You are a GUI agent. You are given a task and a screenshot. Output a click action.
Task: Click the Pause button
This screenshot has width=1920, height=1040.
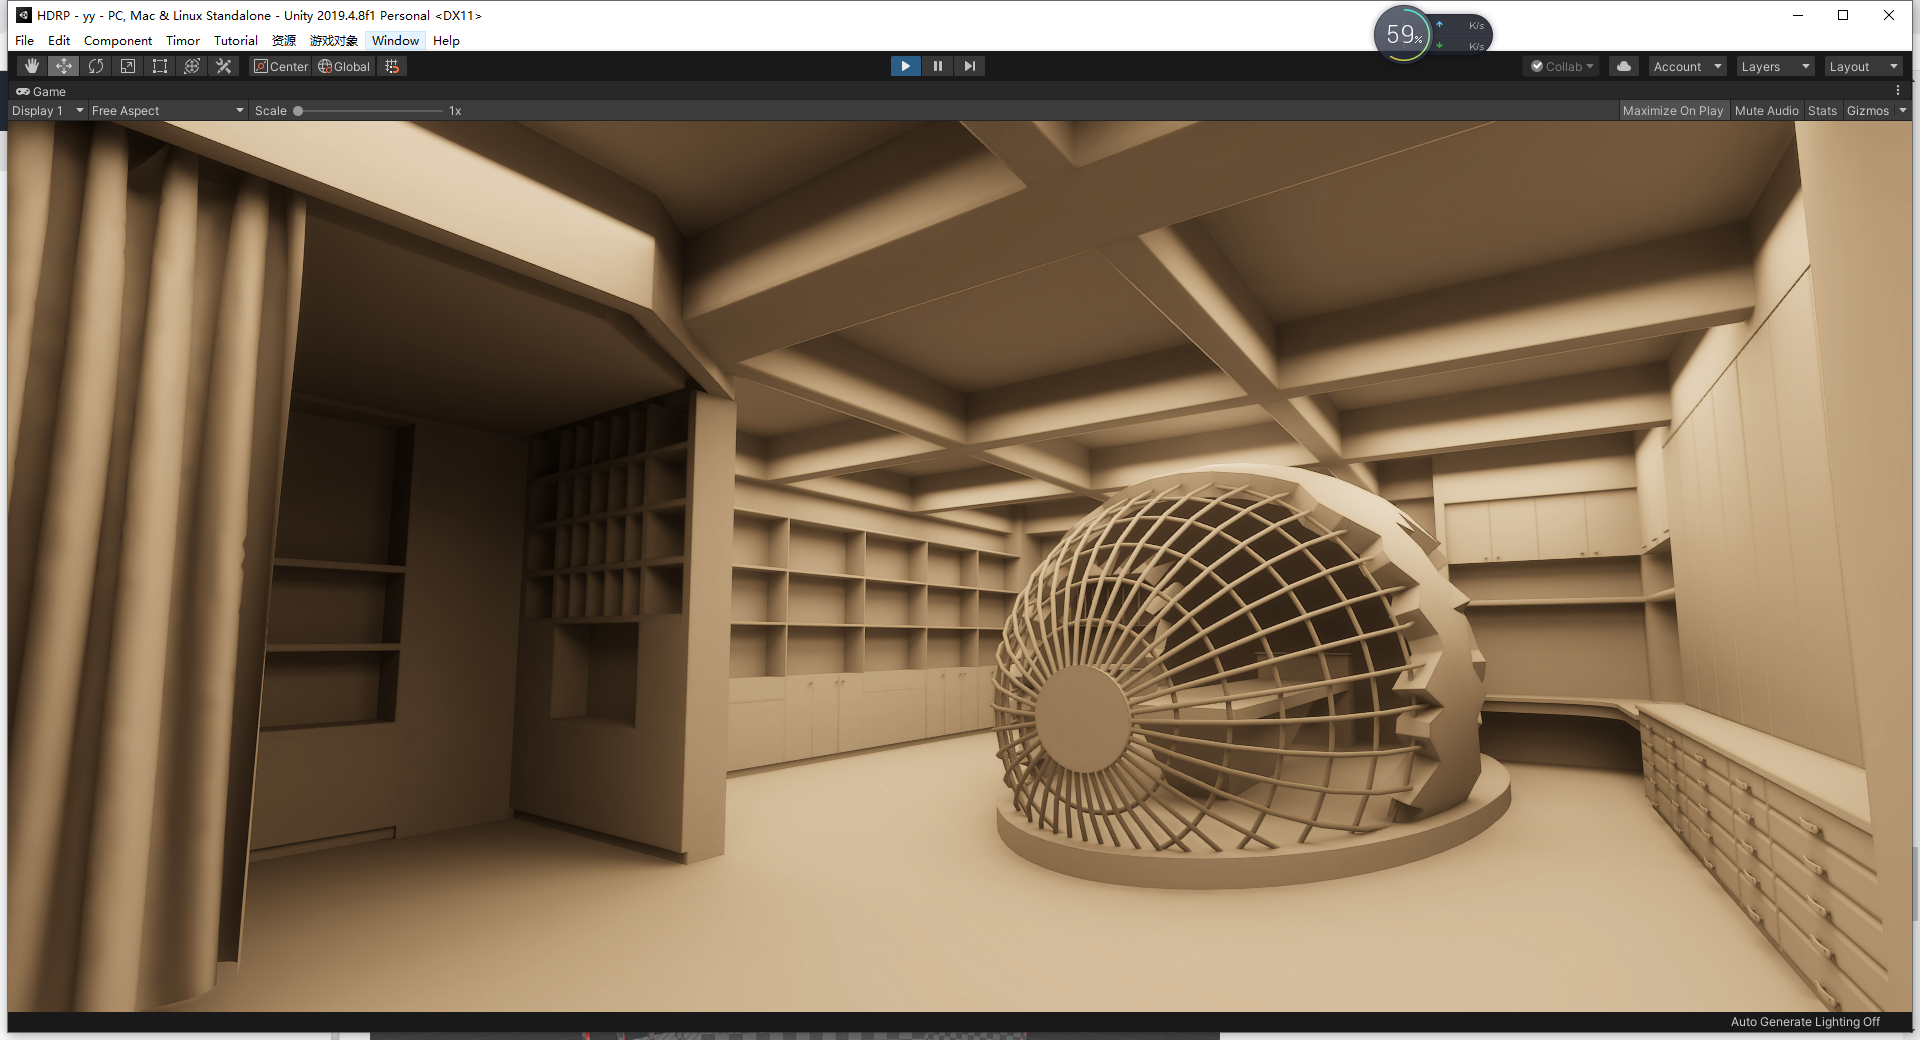tap(937, 66)
